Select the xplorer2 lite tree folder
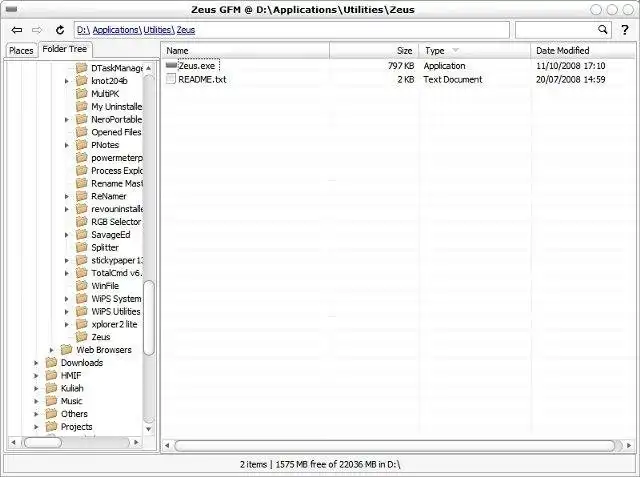 point(115,324)
